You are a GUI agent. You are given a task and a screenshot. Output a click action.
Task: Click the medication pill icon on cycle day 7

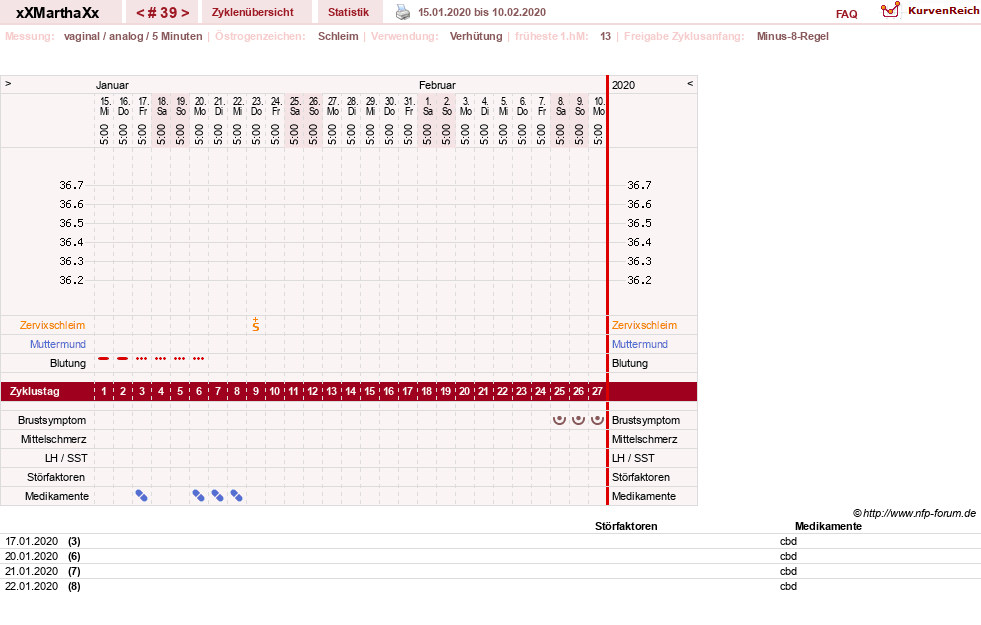217,495
